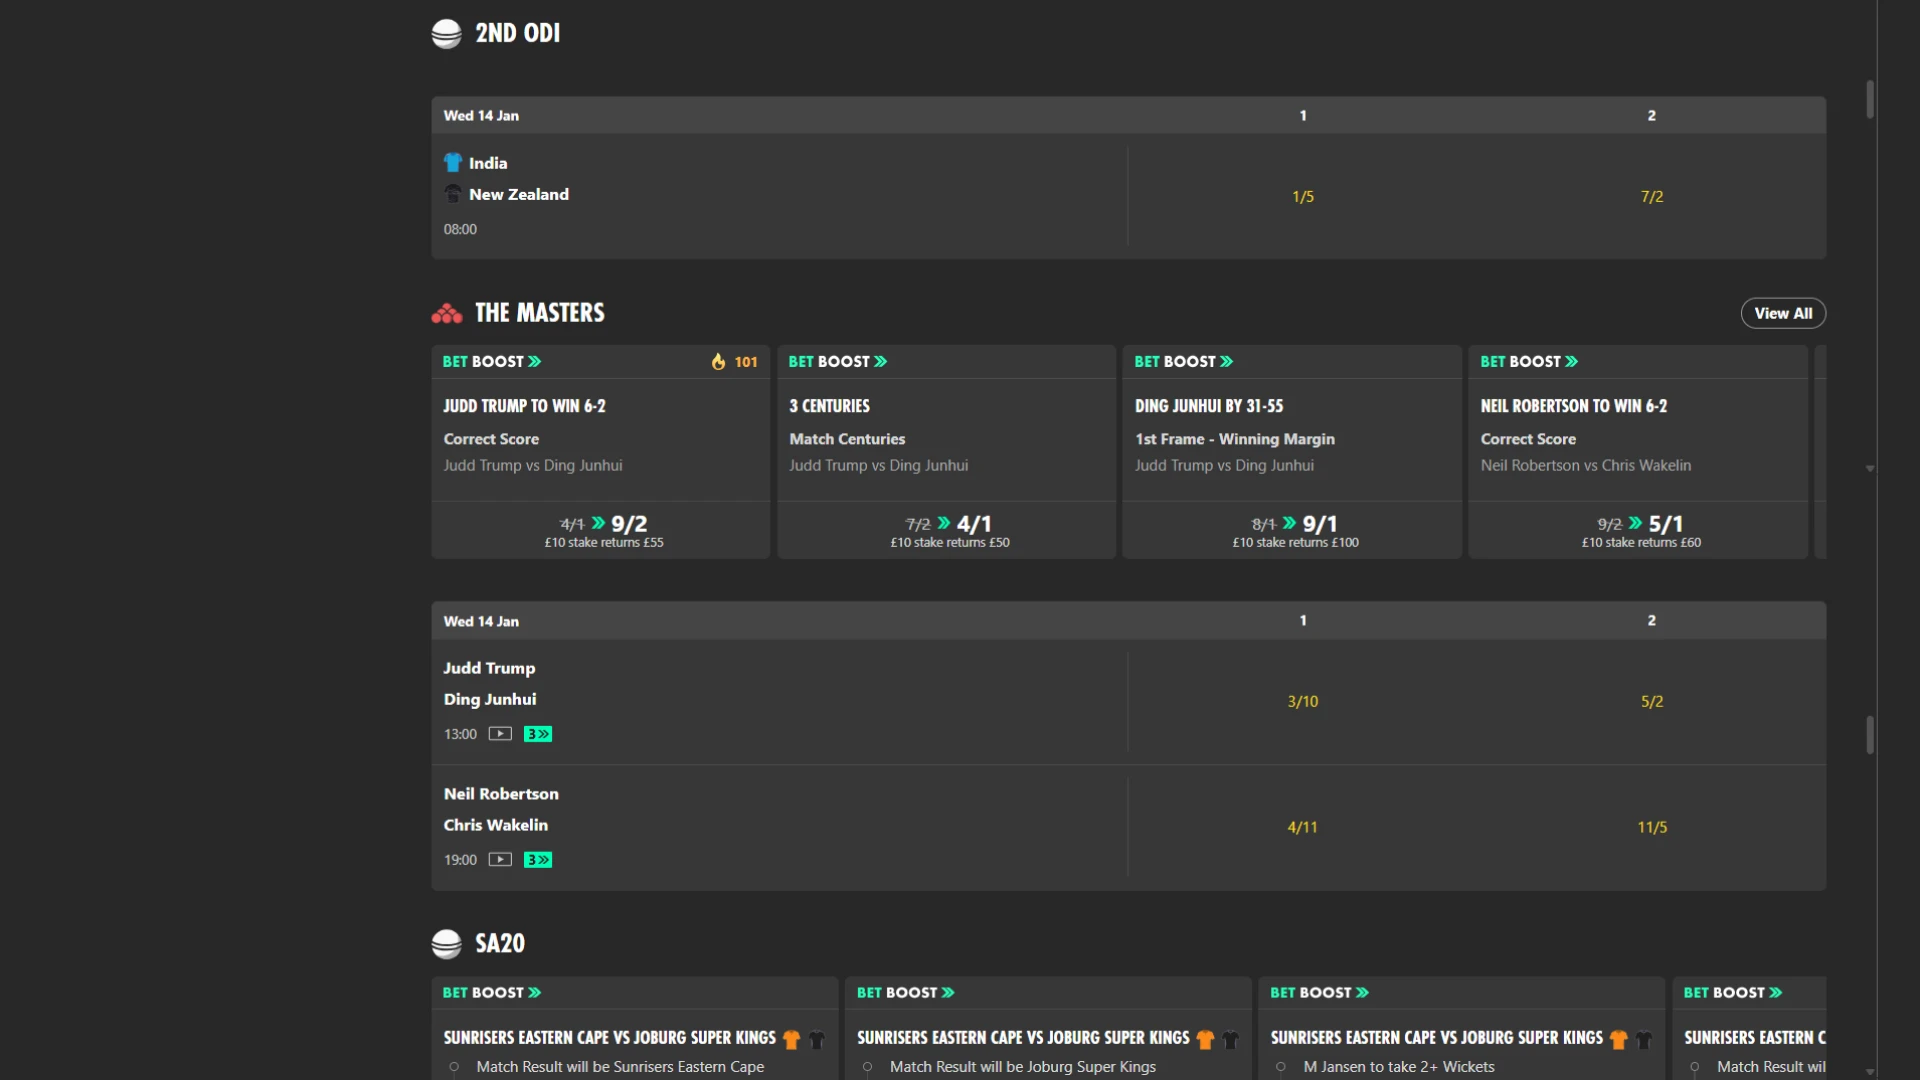
Task: Select radio for Match Result Joburg Super Kings
Action: click(x=868, y=1067)
